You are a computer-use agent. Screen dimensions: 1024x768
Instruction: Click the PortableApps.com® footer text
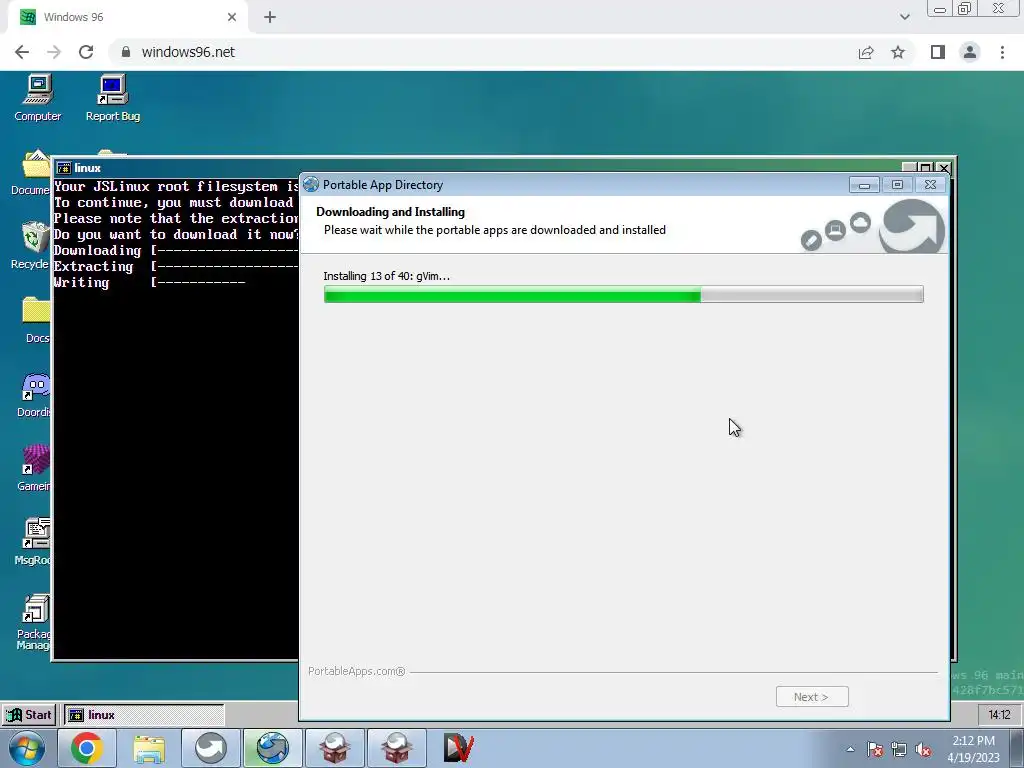pyautogui.click(x=357, y=671)
